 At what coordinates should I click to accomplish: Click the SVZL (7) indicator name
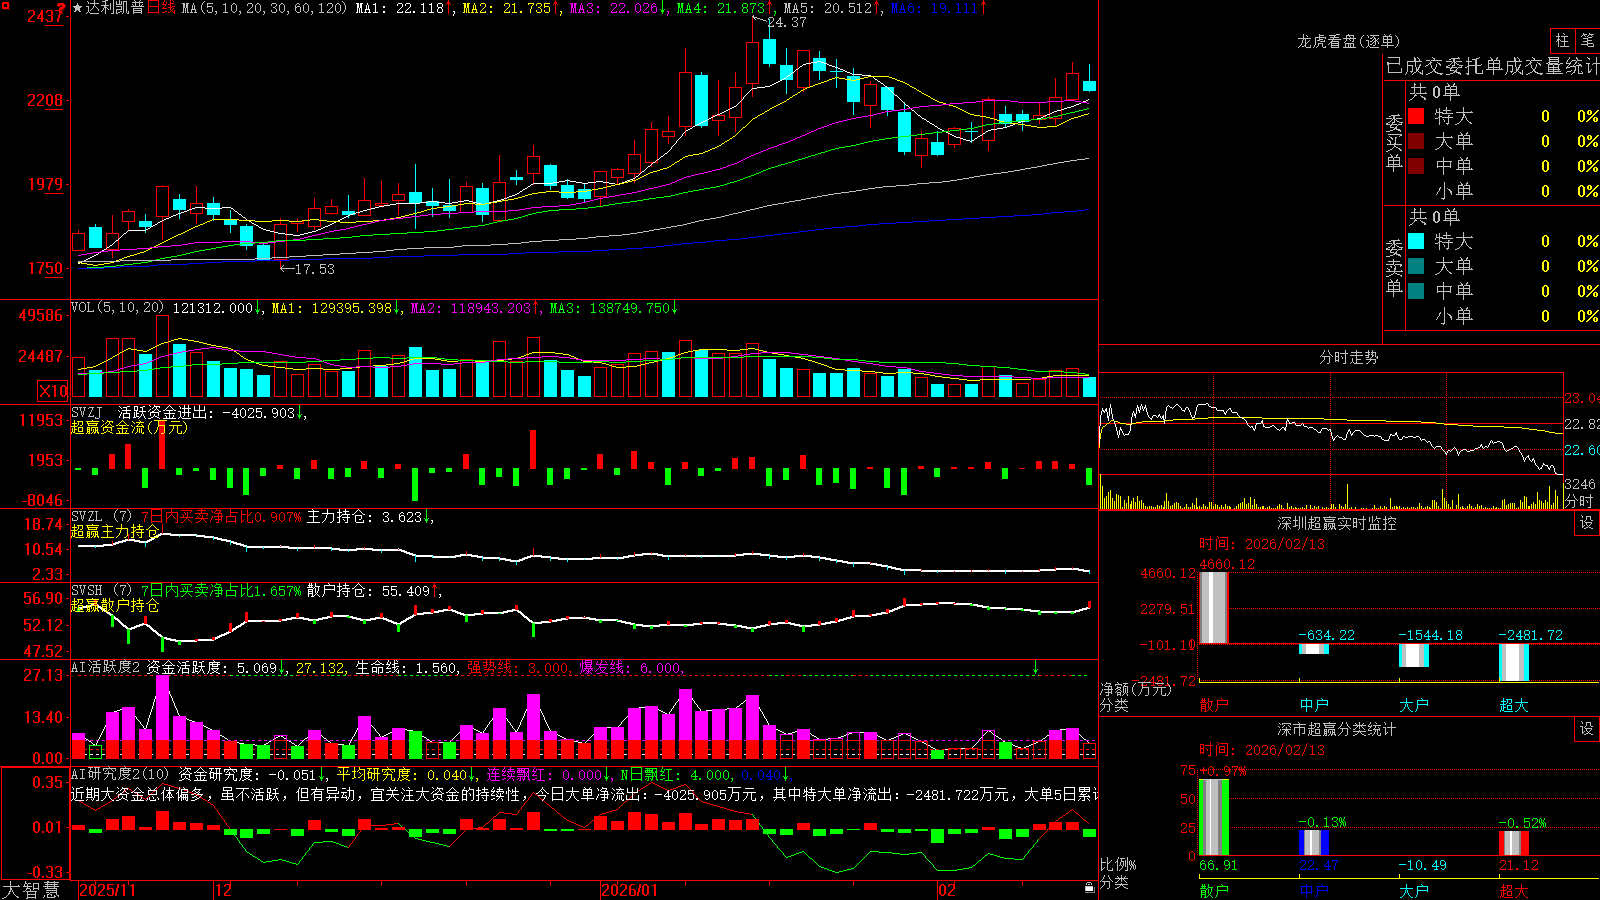pos(101,517)
